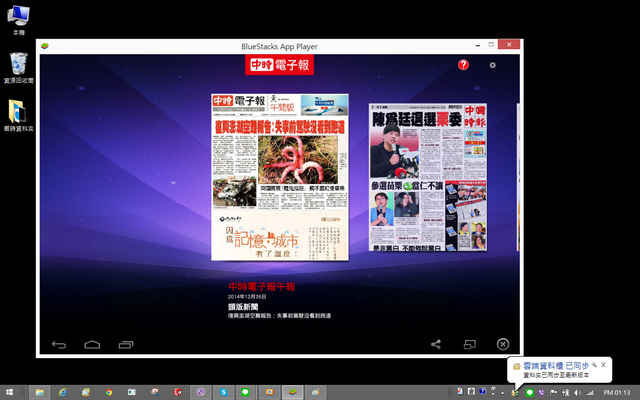Click the purple Viber tray icon
640x400 pixels.
tap(542, 393)
